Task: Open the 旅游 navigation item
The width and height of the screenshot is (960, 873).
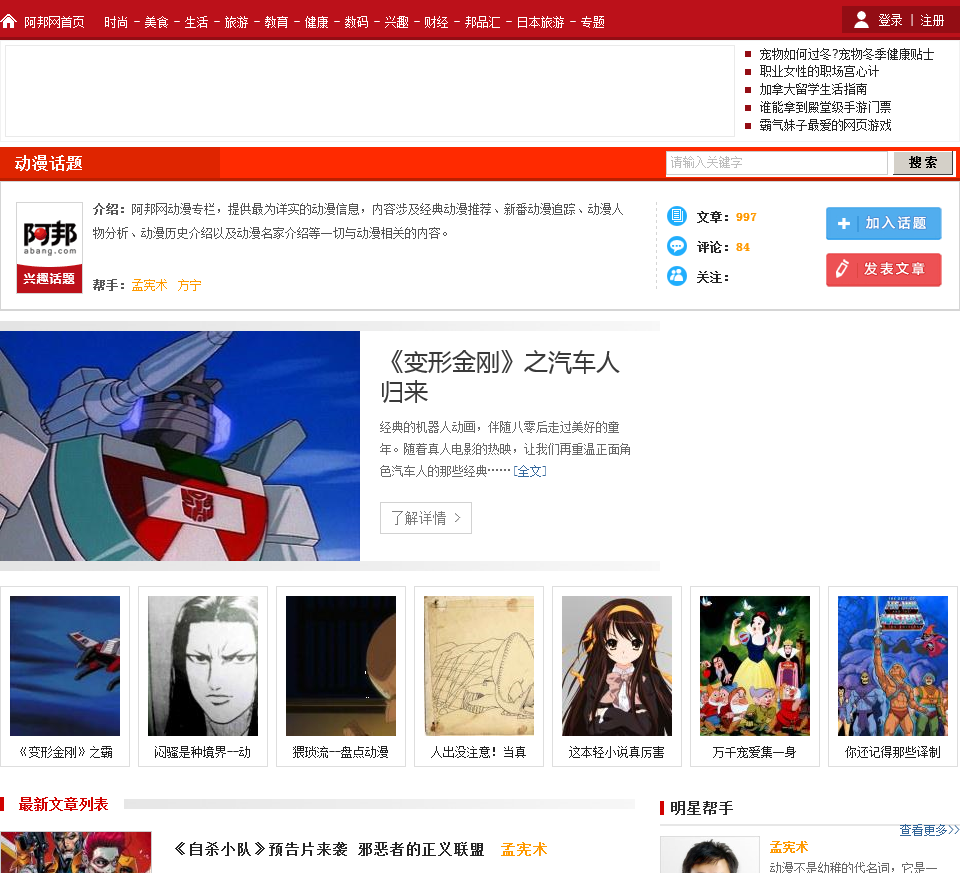Action: click(x=236, y=22)
